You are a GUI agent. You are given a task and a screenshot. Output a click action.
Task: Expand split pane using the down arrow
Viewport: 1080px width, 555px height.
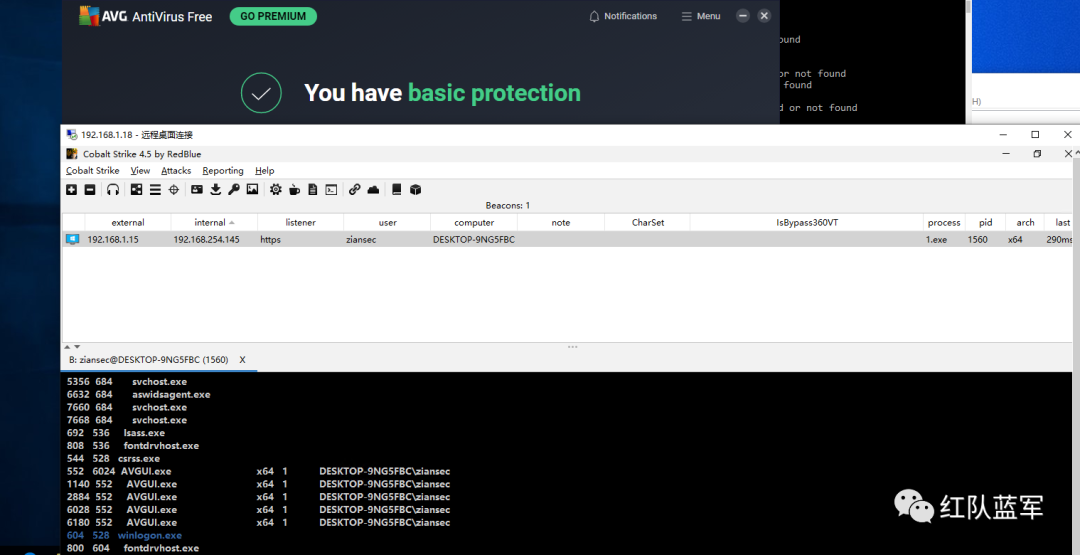coord(76,346)
